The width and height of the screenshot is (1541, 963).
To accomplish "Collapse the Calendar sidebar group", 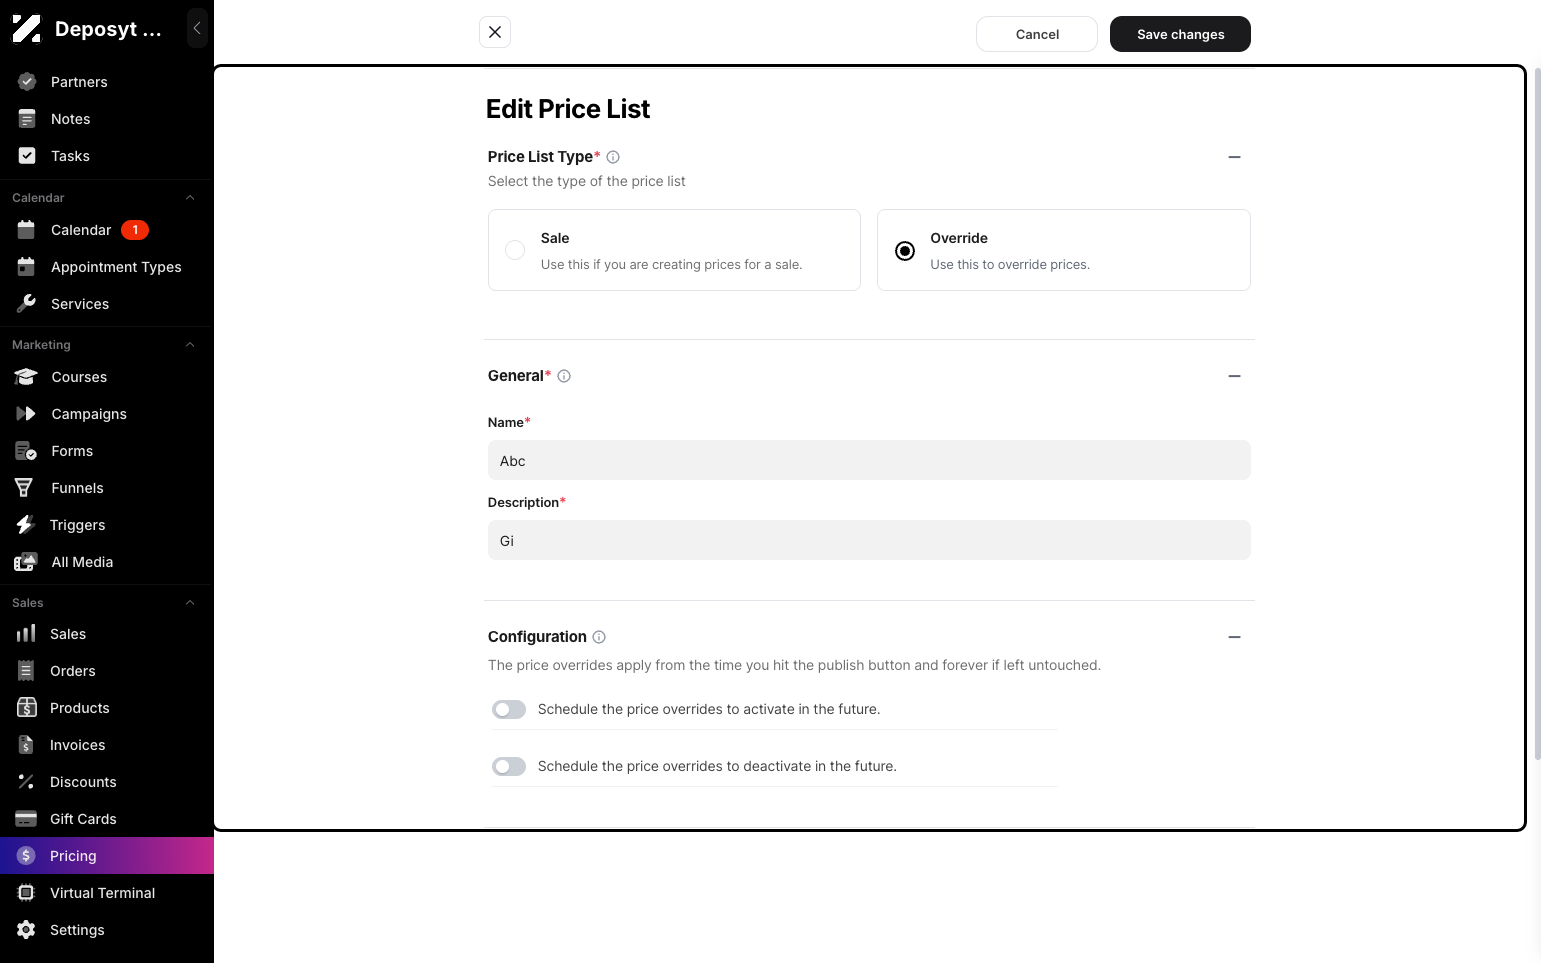I will [x=190, y=198].
